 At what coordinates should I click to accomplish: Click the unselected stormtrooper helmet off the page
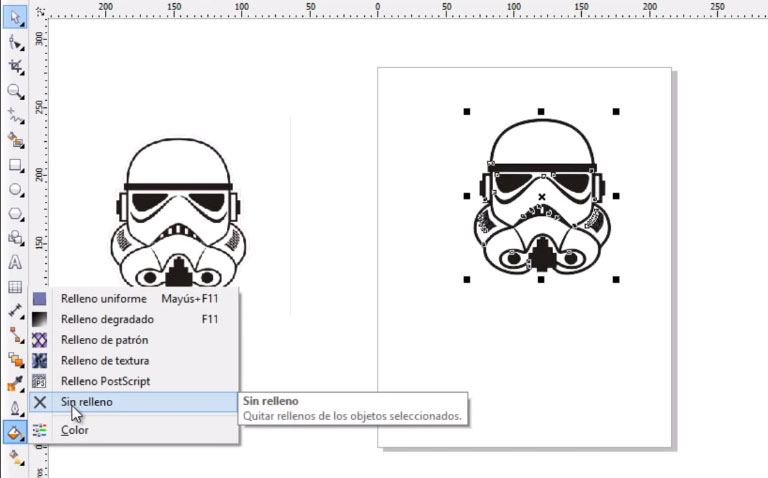tap(178, 213)
